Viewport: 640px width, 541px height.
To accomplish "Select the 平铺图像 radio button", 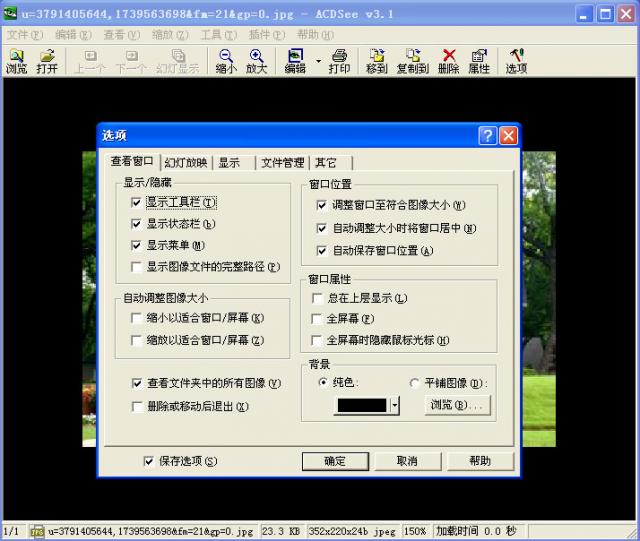I will click(x=415, y=383).
